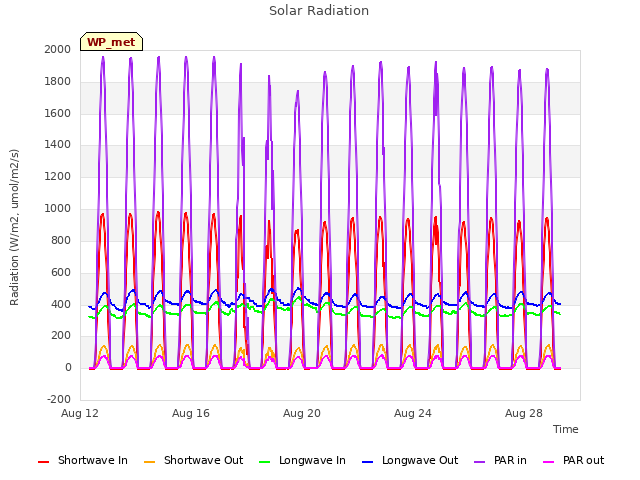Click the -200 y-axis tick label
This screenshot has height=480, width=640.
(x=59, y=399)
